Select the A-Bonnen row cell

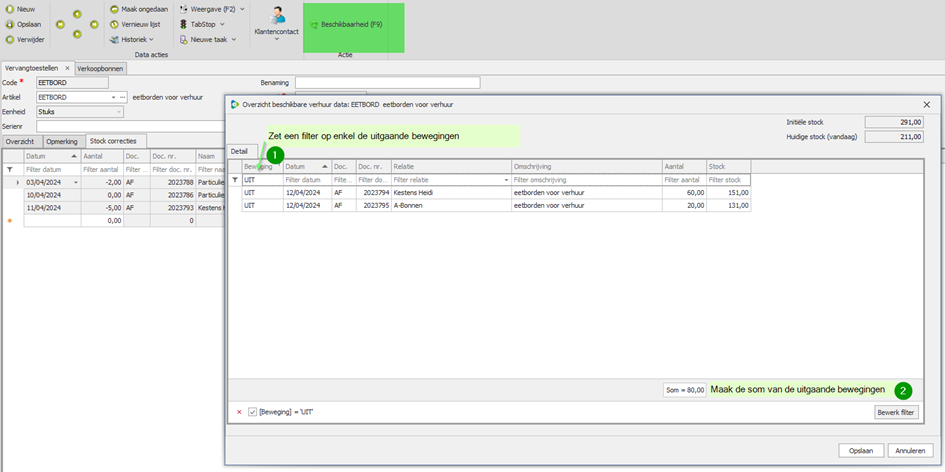[451, 206]
